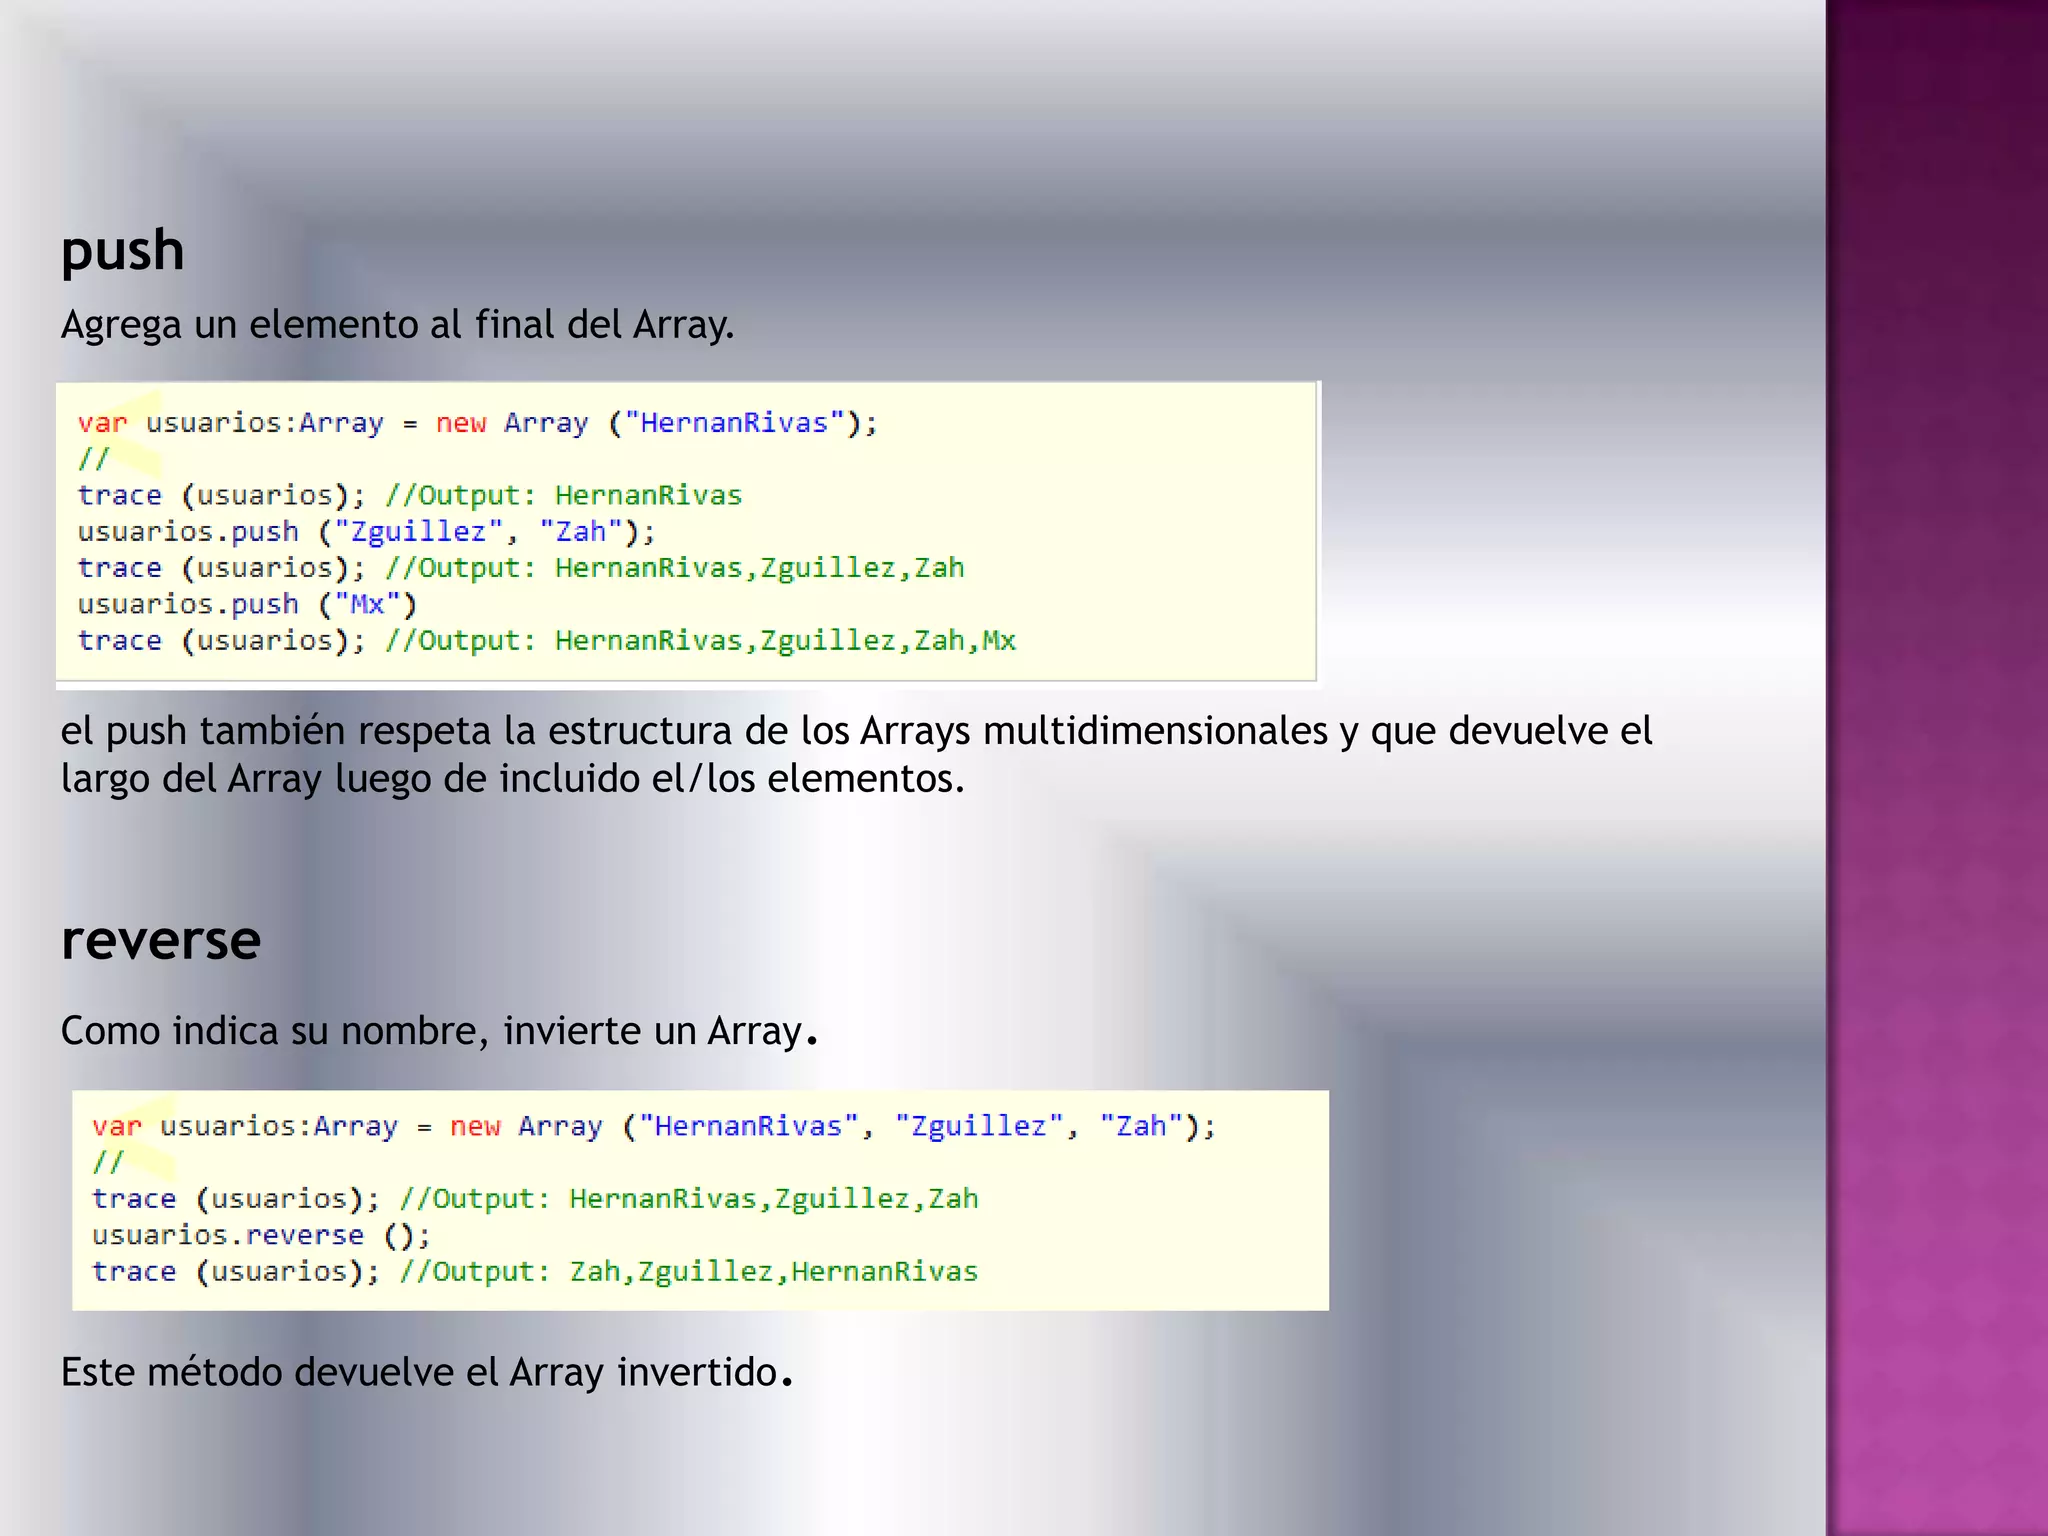
Task: Click the reverse example code box
Action: point(700,1200)
